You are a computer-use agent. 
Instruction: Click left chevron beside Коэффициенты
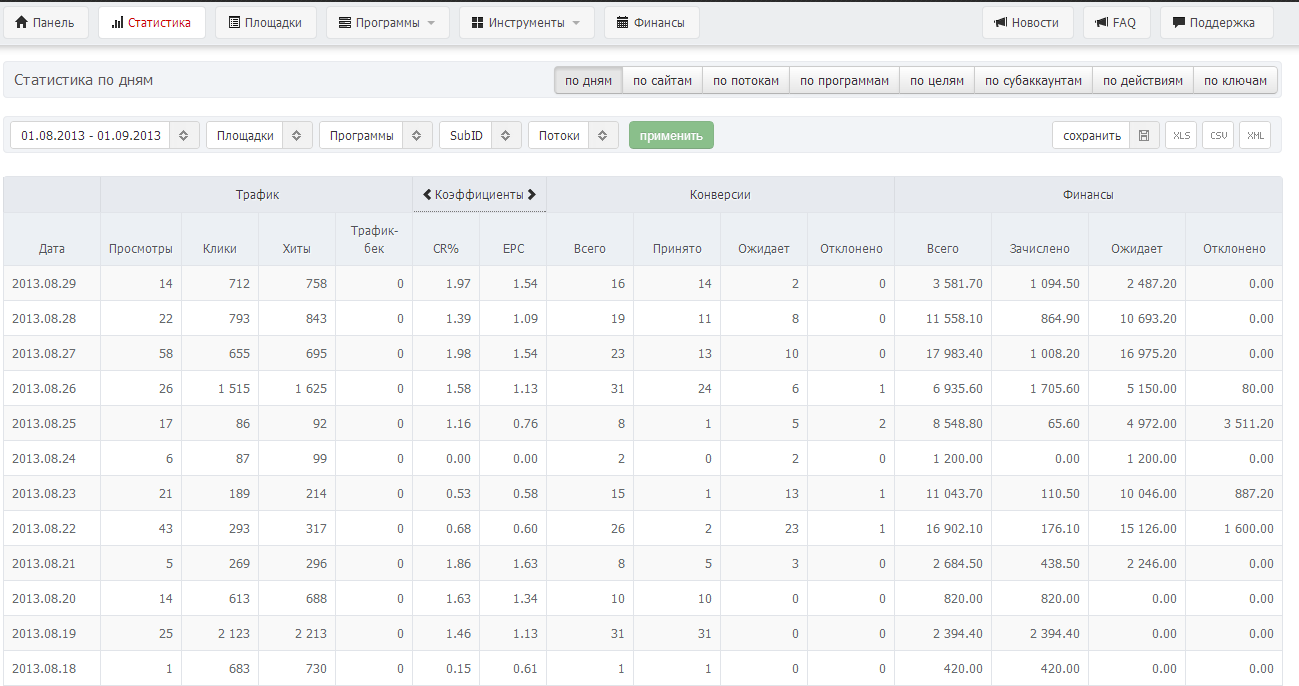tap(427, 195)
